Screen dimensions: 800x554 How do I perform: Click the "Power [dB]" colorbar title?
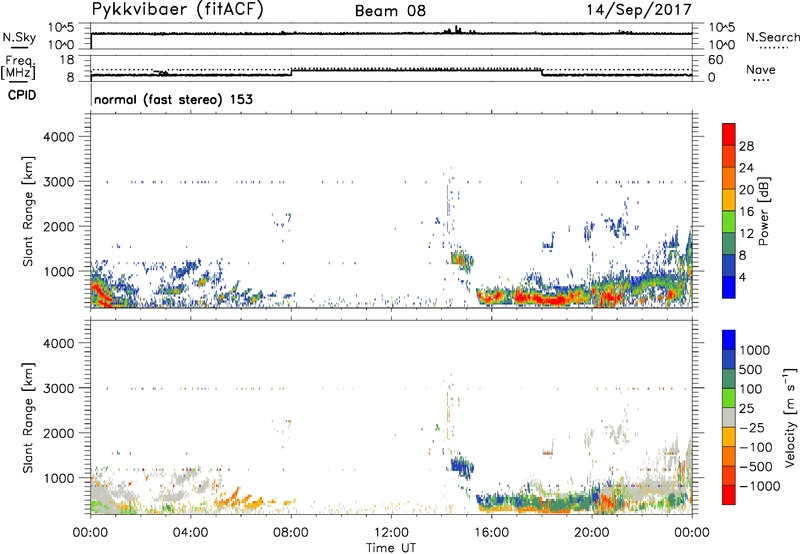763,211
